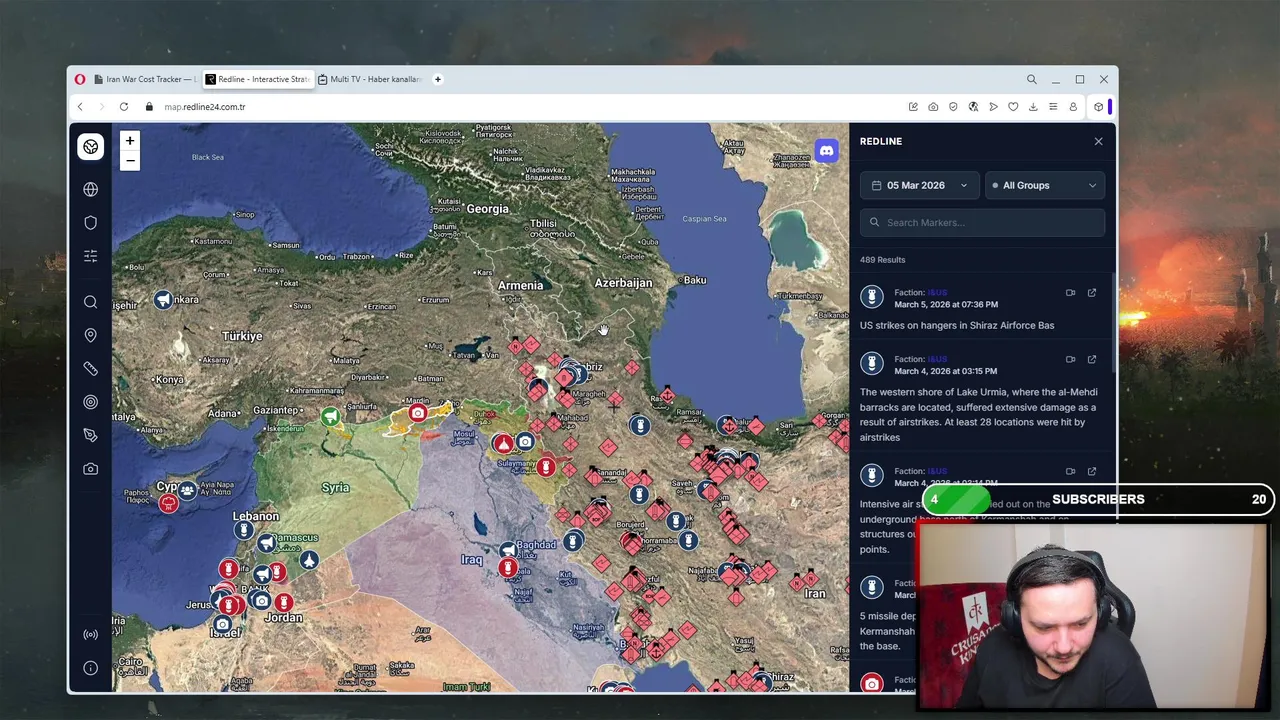Click the "489 Results" count text
Screen dimensions: 1280x720
click(882, 260)
